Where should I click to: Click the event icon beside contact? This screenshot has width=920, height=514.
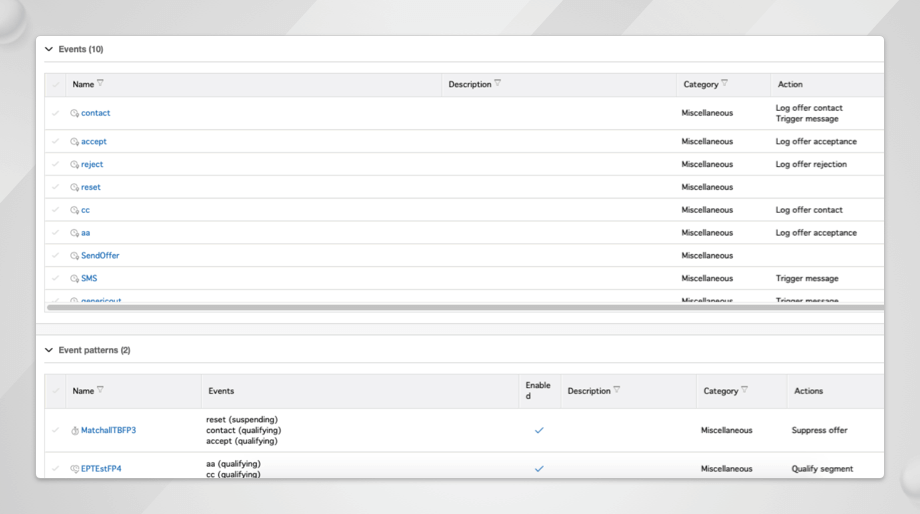coord(75,114)
